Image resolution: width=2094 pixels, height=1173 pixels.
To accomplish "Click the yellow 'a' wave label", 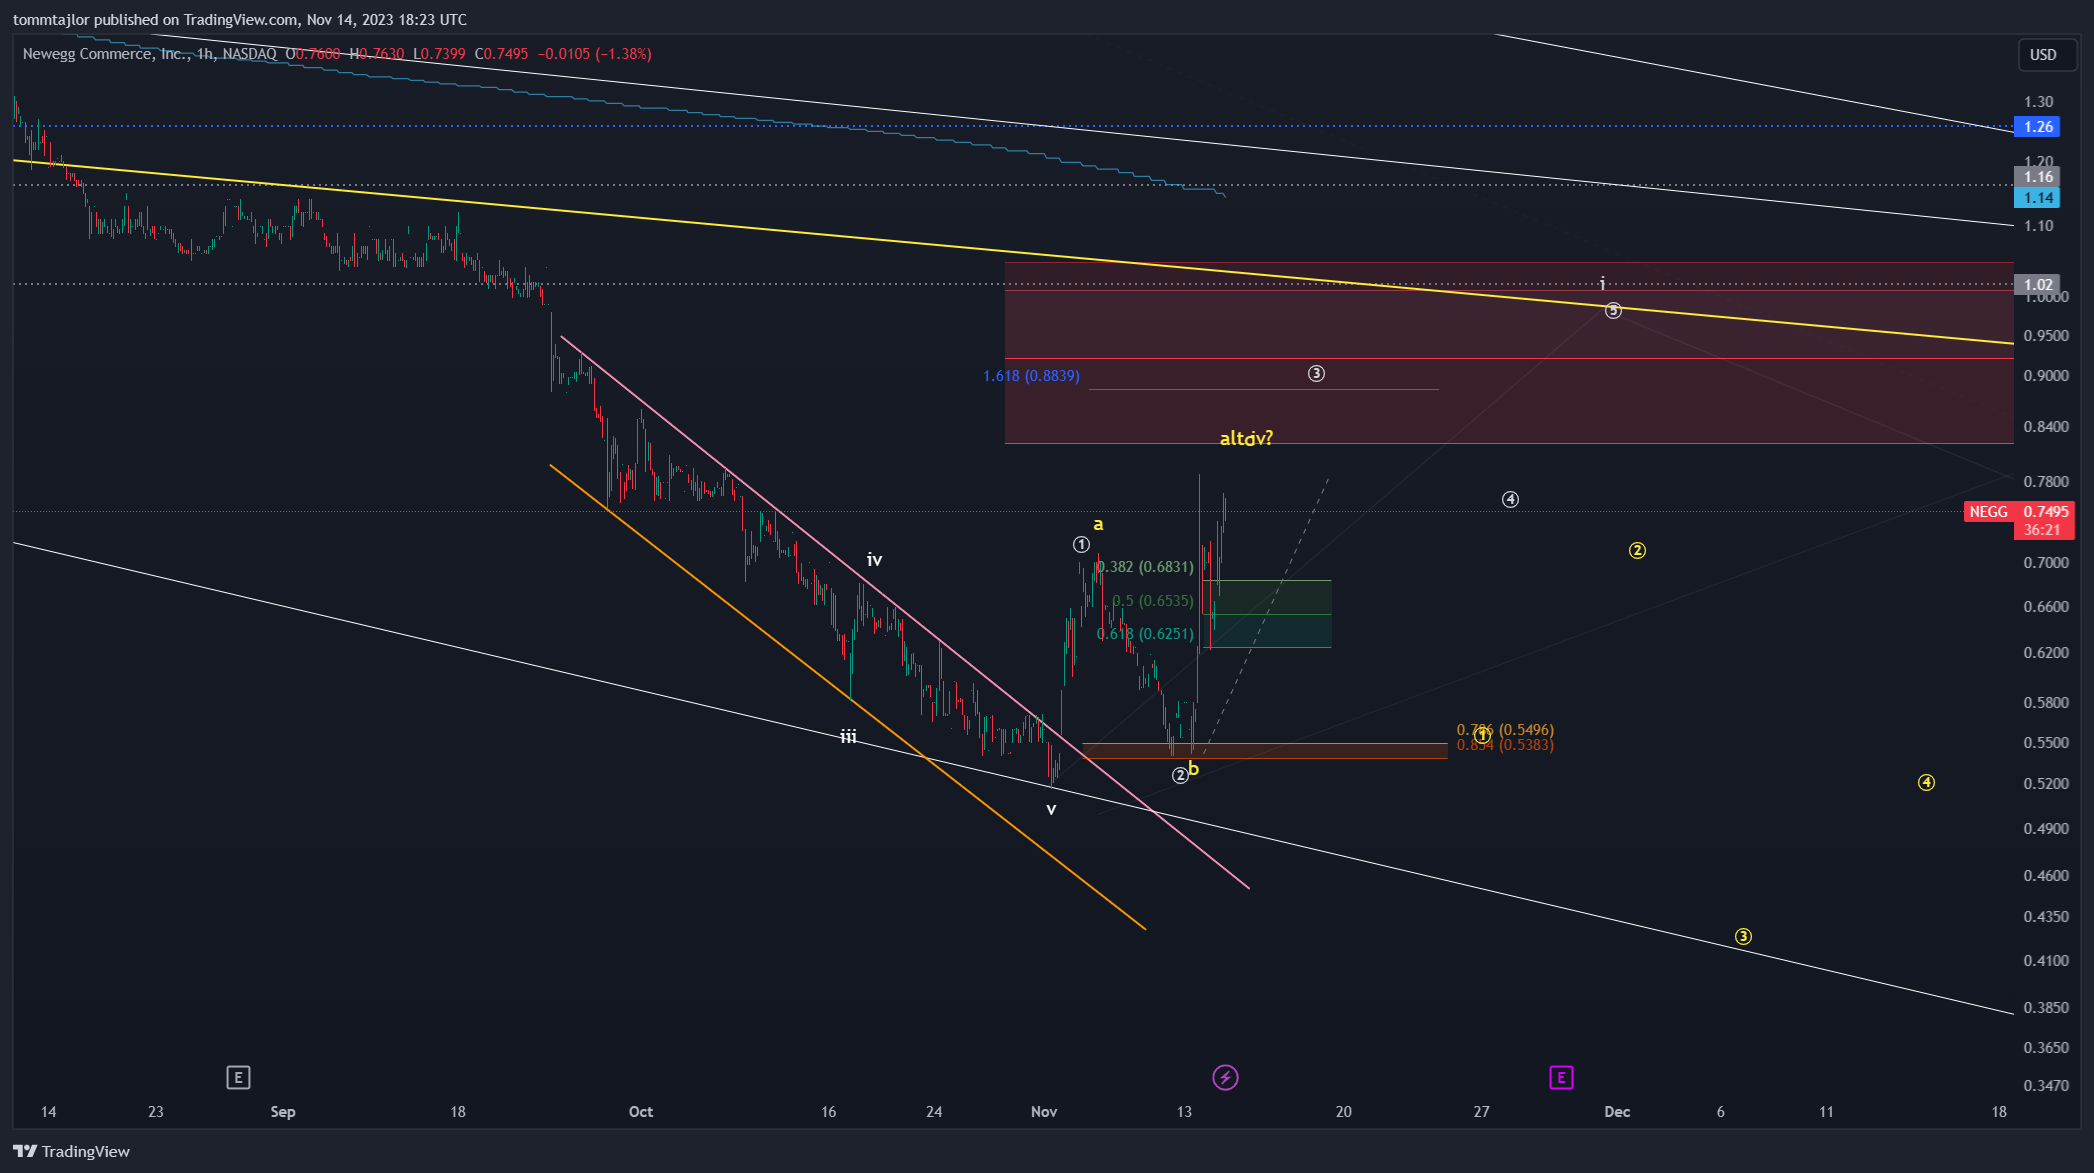I will (1098, 524).
